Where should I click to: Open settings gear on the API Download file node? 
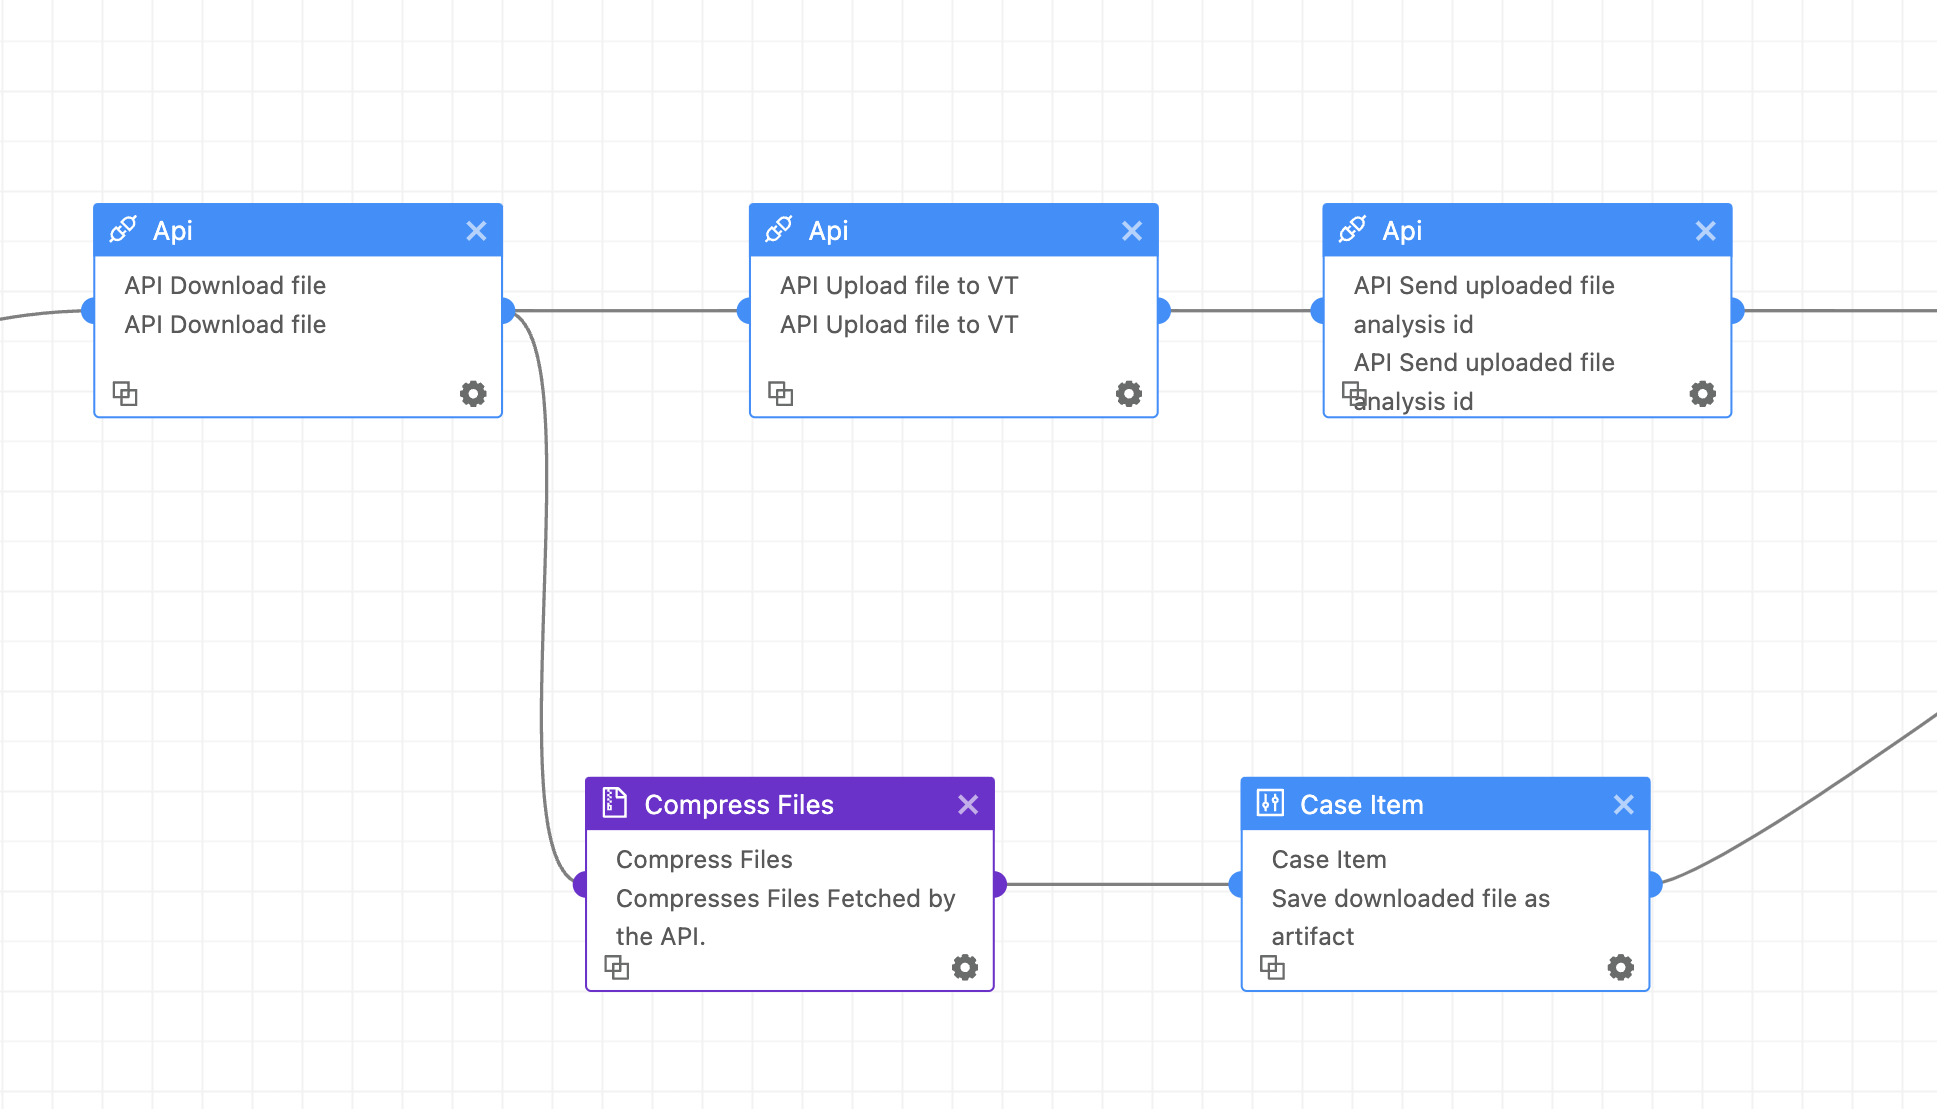click(472, 393)
